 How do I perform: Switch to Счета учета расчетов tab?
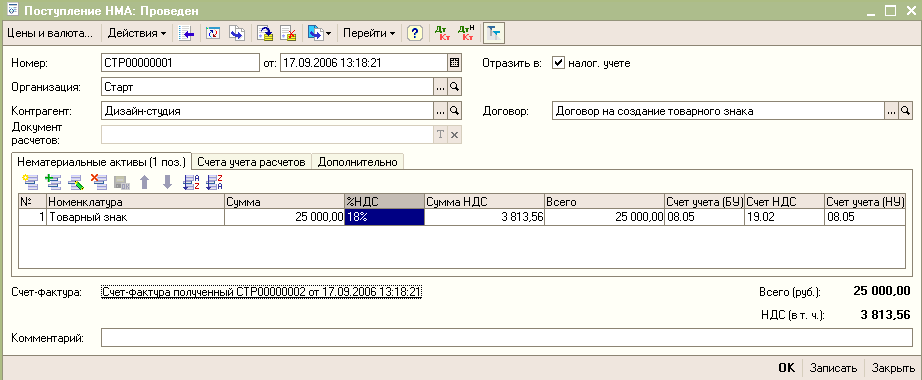click(251, 162)
